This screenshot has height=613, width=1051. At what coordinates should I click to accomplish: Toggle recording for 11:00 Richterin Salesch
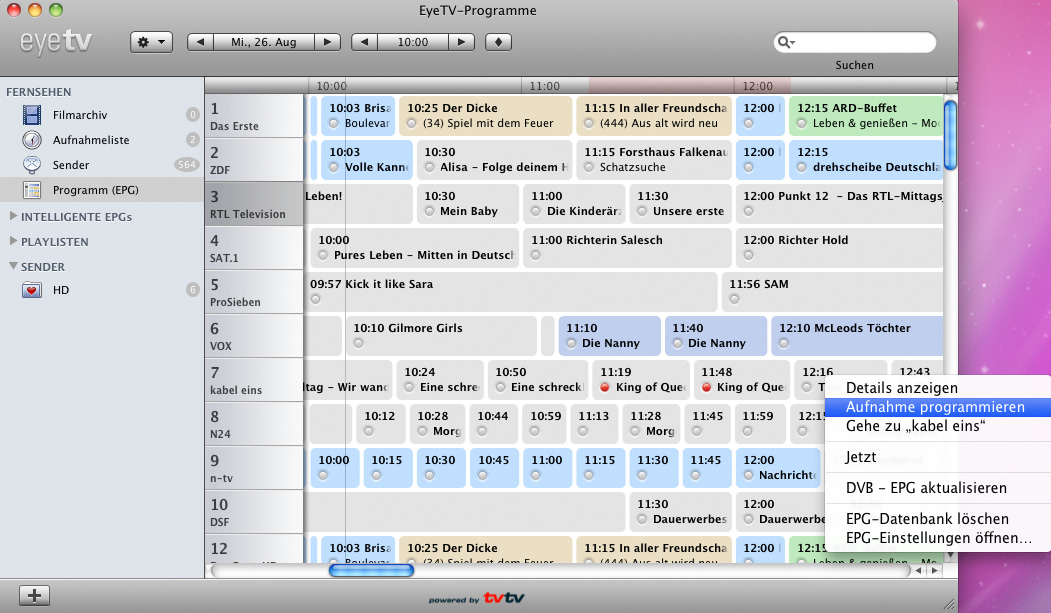[536, 255]
